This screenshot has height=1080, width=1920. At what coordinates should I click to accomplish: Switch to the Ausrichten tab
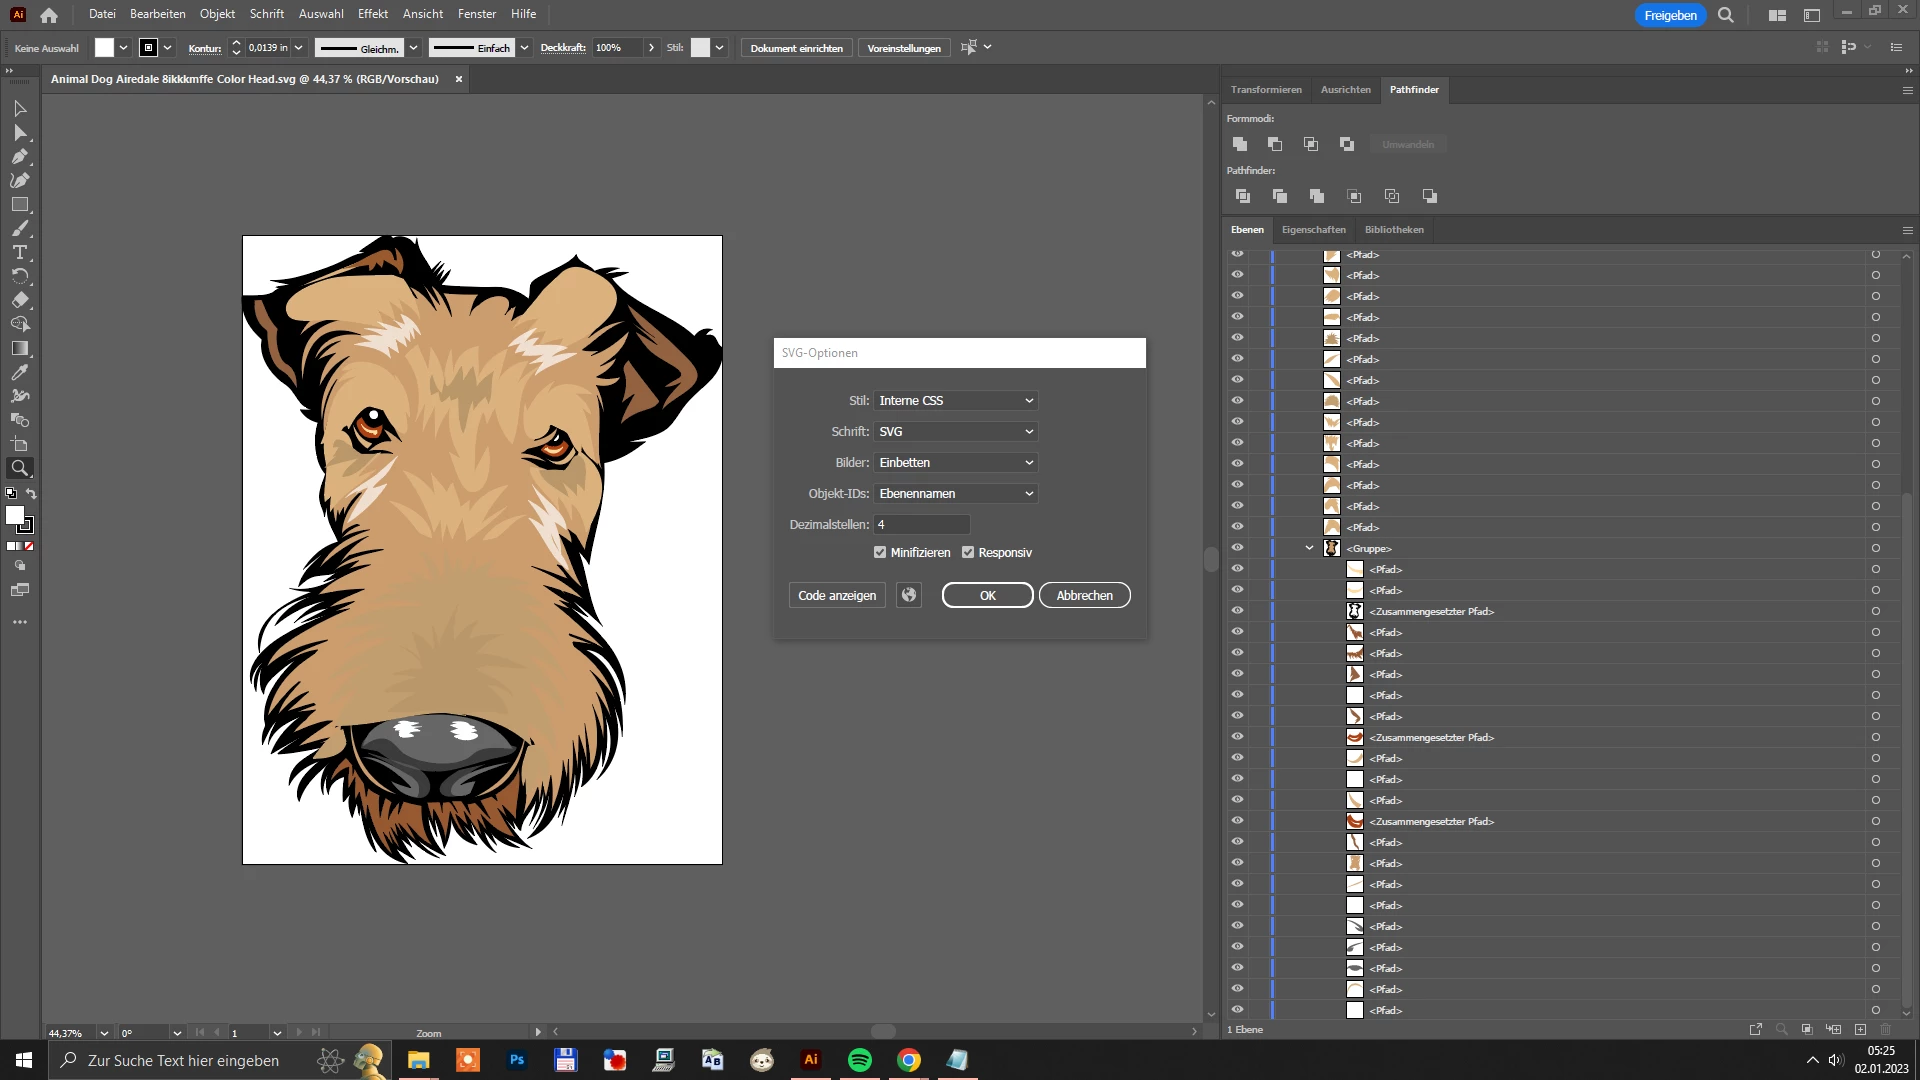[1345, 90]
